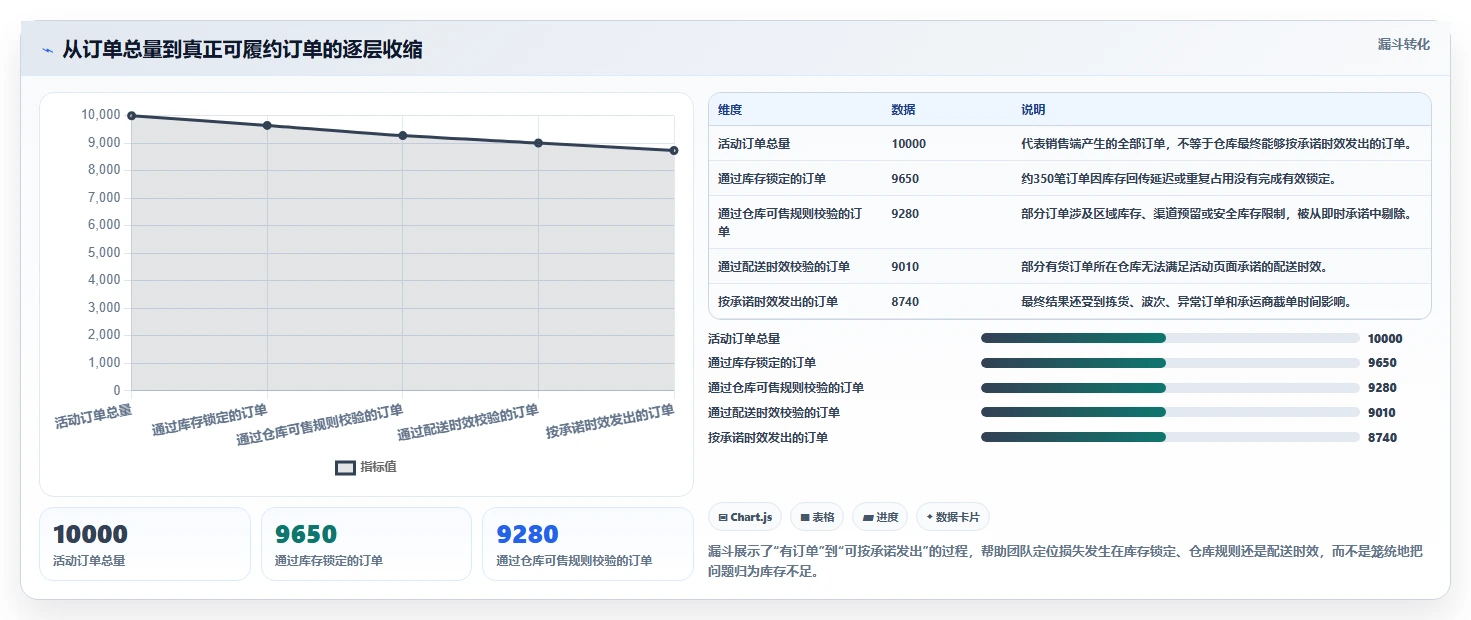Click 通过配送时效校验的订单 in the table's first column
This screenshot has height=620, width=1471.
(784, 267)
